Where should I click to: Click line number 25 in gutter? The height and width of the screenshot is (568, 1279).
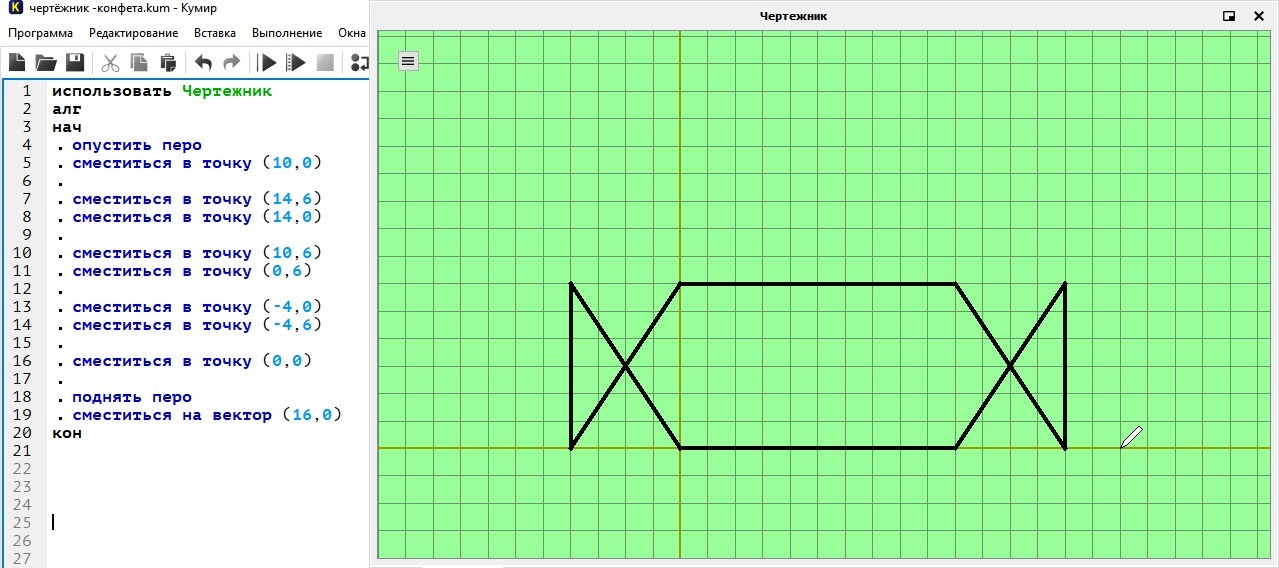point(23,523)
